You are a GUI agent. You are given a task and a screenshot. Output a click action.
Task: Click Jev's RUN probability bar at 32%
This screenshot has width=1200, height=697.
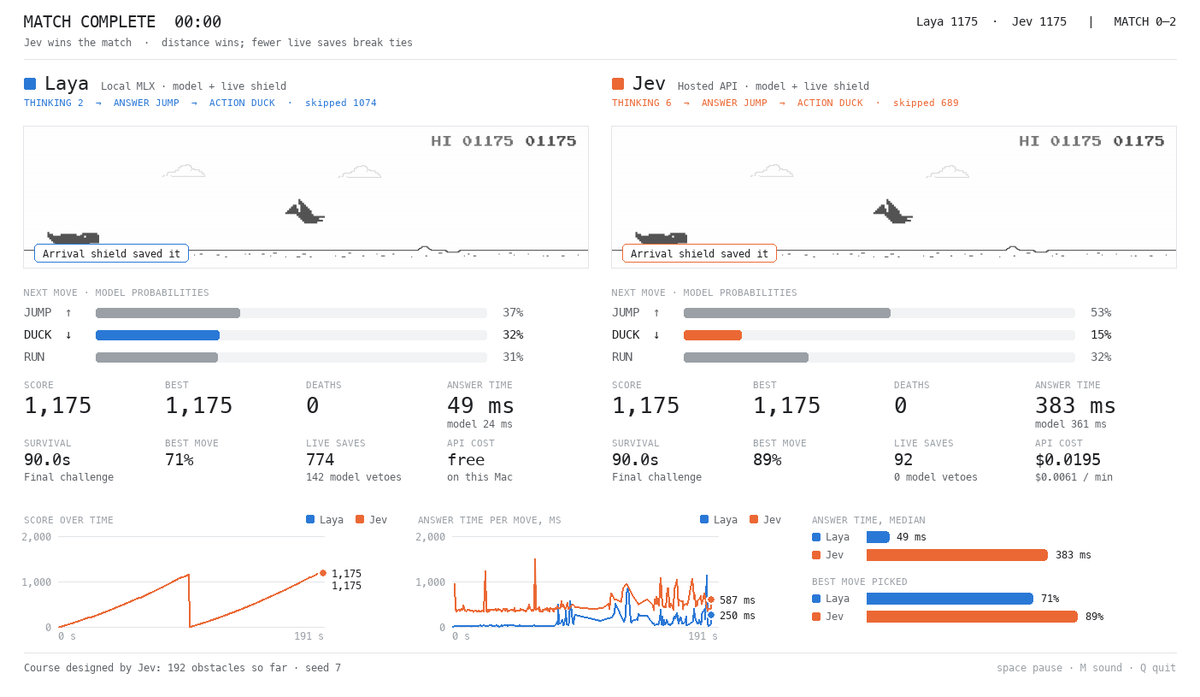click(x=746, y=357)
